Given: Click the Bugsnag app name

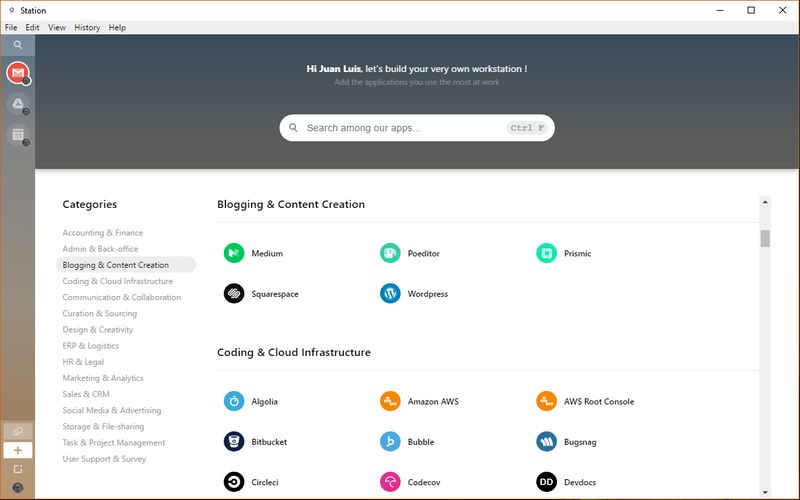Looking at the screenshot, I should (580, 442).
